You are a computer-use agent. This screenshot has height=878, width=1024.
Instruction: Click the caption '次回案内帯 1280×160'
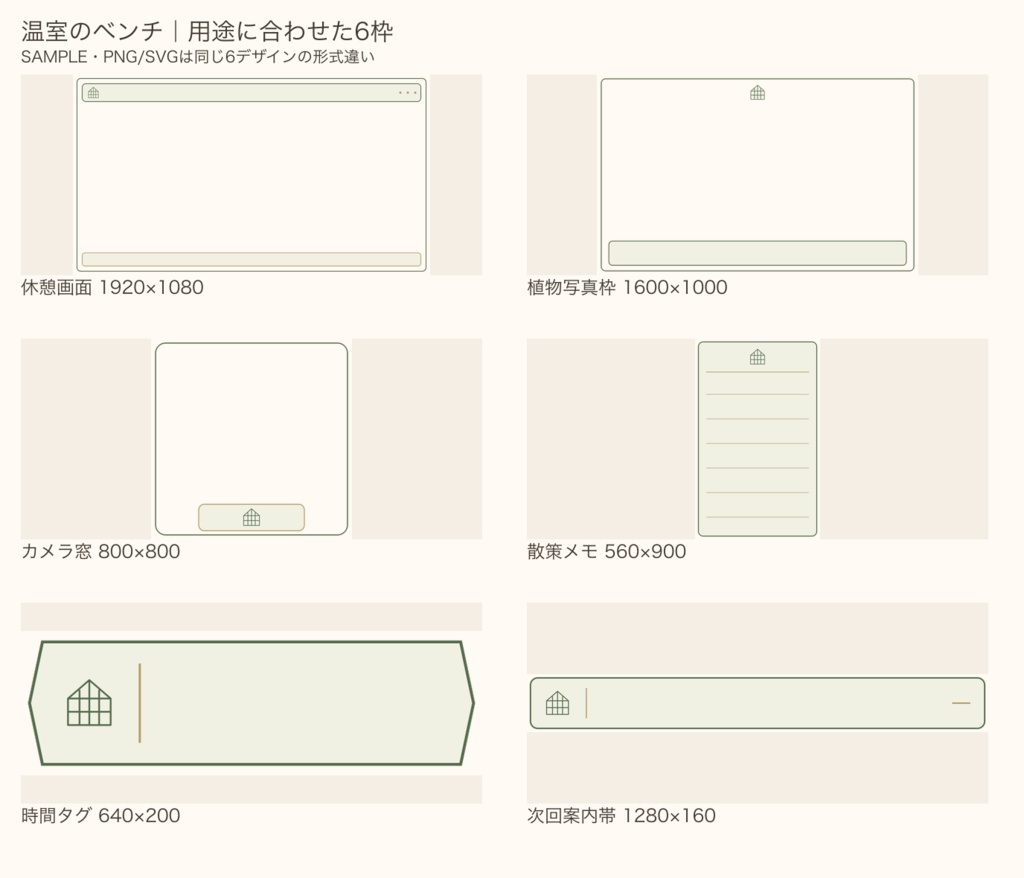coord(621,815)
